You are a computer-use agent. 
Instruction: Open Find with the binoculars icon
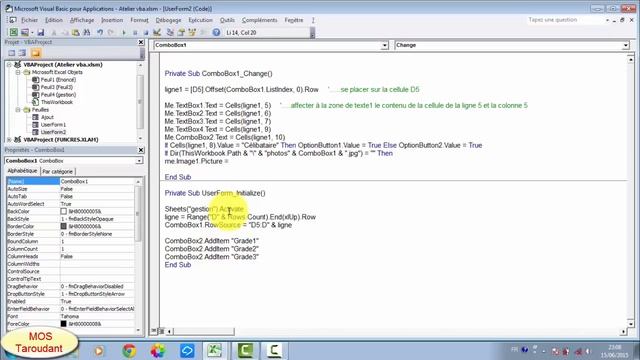pos(87,32)
